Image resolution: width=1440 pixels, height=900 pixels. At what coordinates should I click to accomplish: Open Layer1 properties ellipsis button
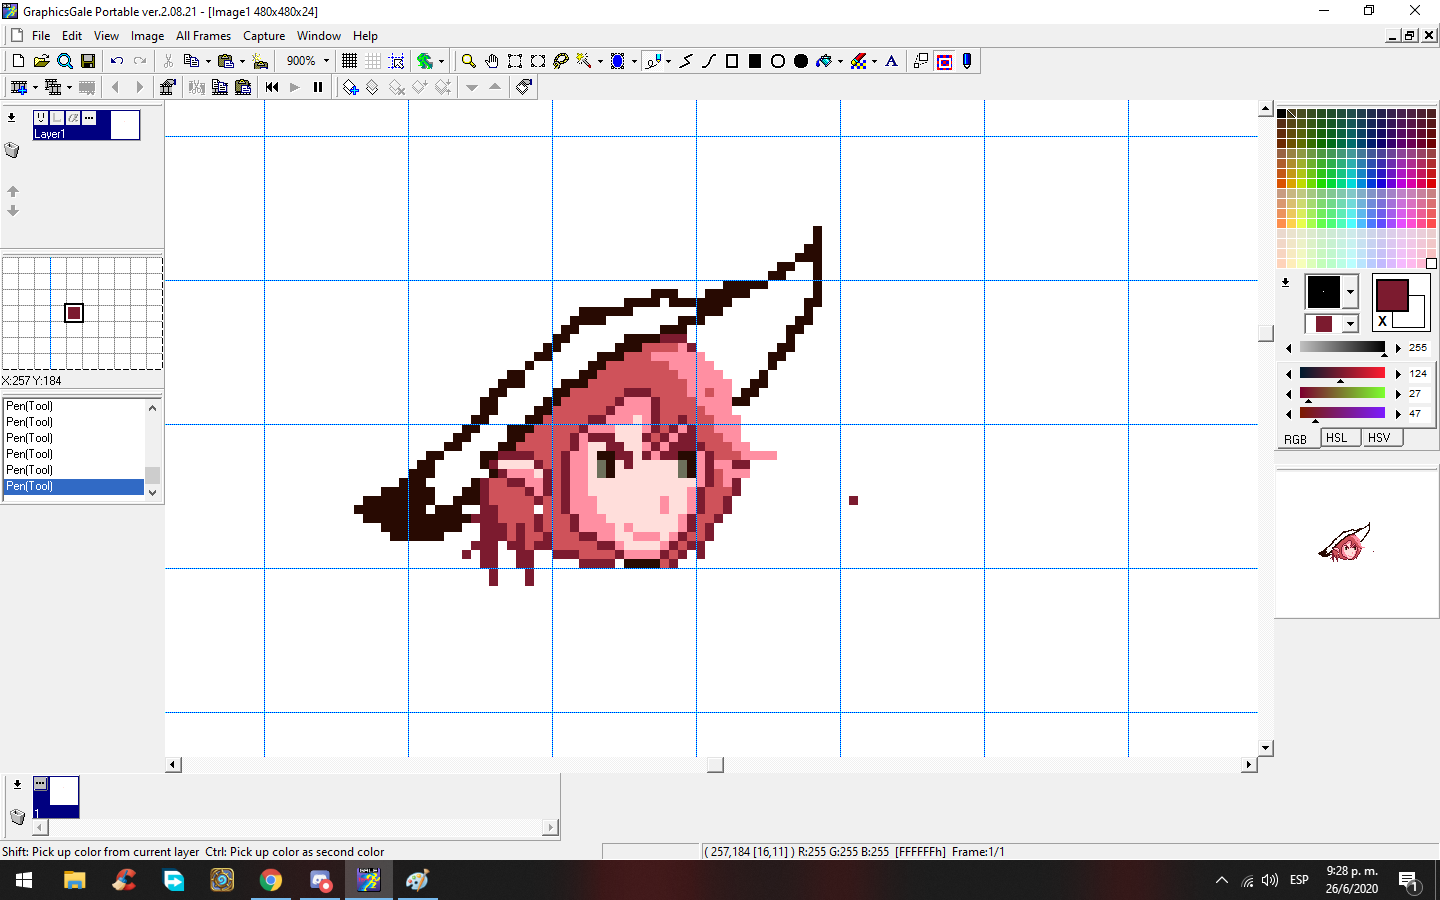coord(89,118)
